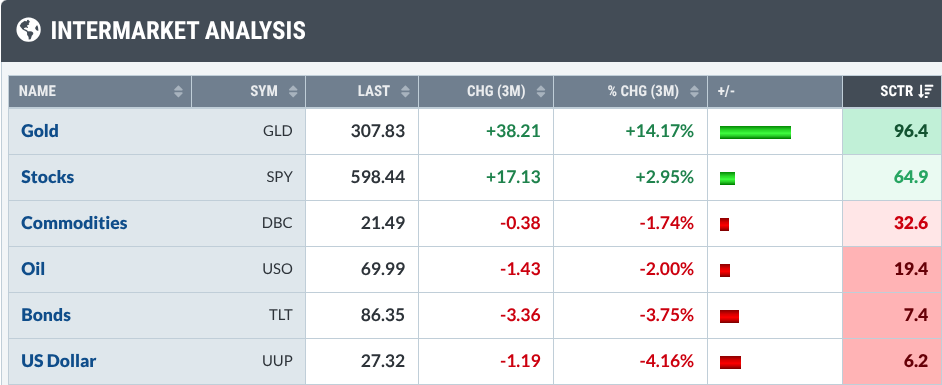
Task: Select the Oil link
Action: coord(33,269)
